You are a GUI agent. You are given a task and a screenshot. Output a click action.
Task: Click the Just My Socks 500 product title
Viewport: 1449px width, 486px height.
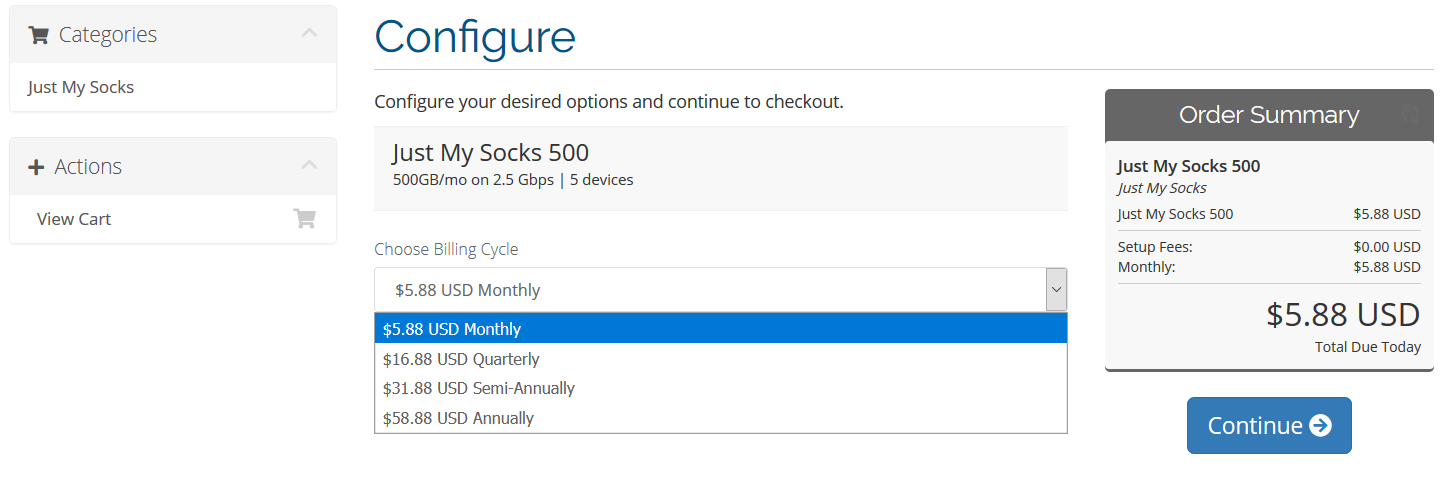click(x=490, y=153)
